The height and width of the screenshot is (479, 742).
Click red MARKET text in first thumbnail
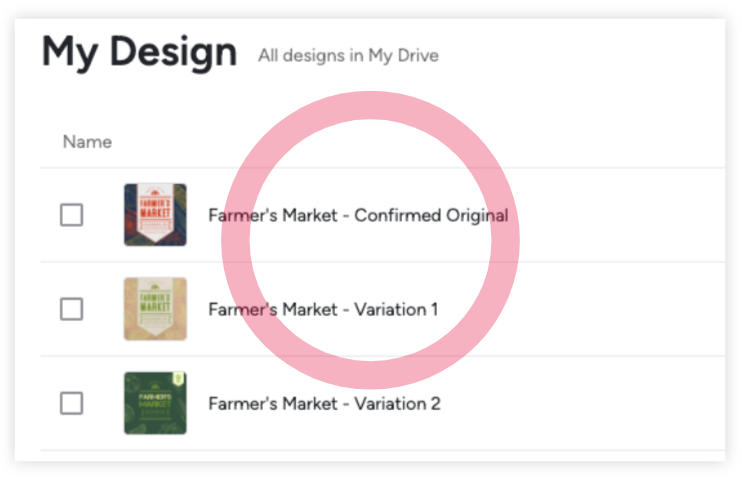(155, 213)
